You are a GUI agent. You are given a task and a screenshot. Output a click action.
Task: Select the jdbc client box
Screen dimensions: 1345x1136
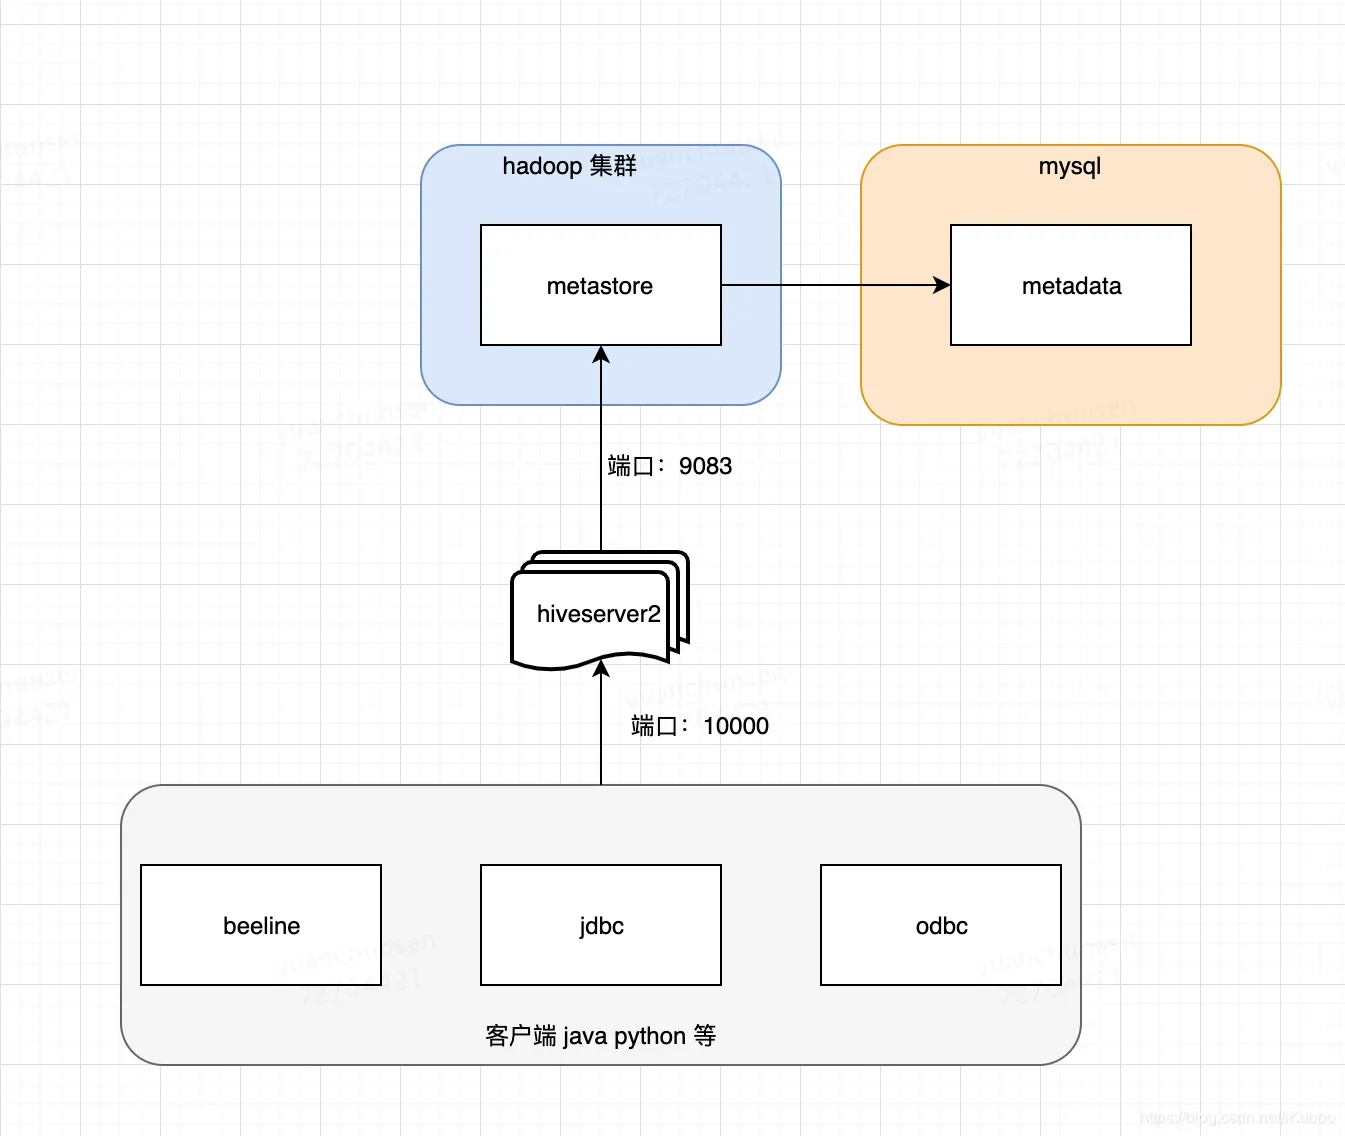click(x=601, y=925)
